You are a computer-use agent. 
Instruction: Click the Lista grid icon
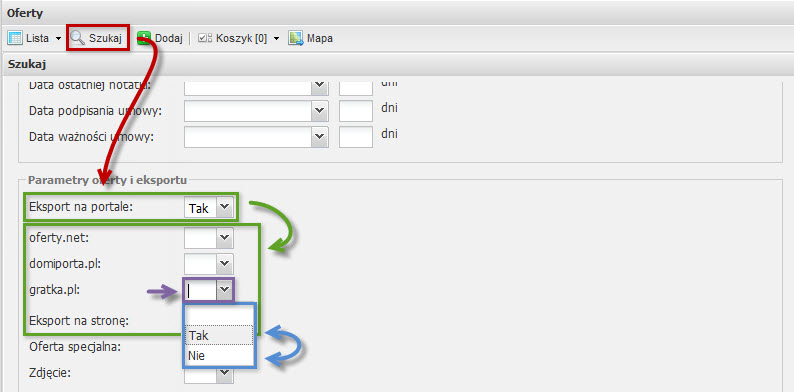(x=16, y=38)
